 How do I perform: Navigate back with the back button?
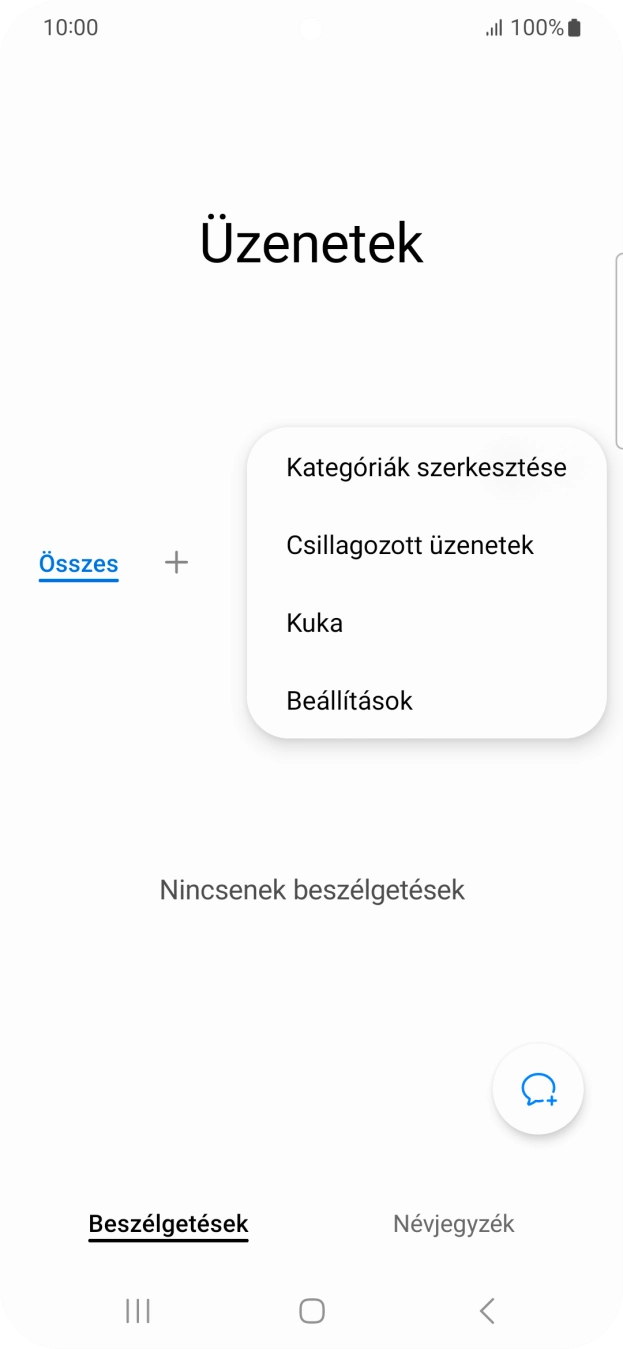coord(486,1310)
